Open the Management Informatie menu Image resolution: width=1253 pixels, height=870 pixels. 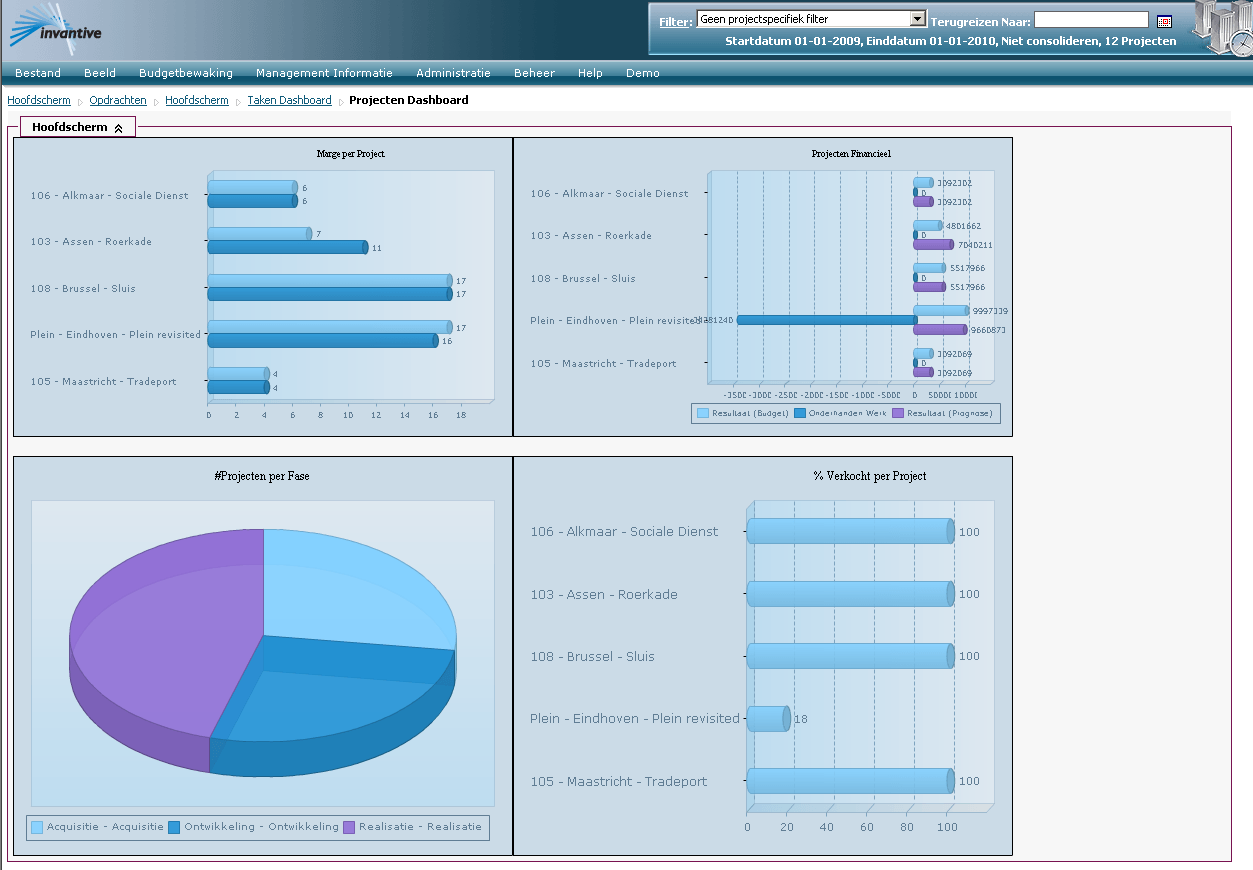324,72
